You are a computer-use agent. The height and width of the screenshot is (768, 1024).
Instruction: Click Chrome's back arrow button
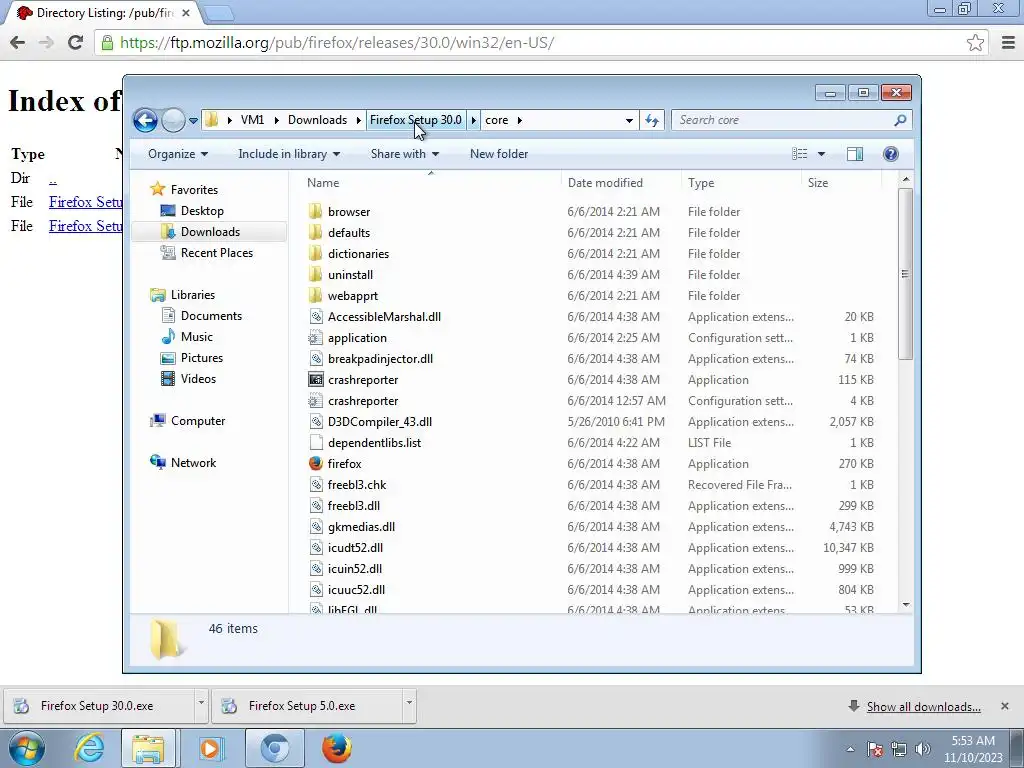pyautogui.click(x=18, y=42)
